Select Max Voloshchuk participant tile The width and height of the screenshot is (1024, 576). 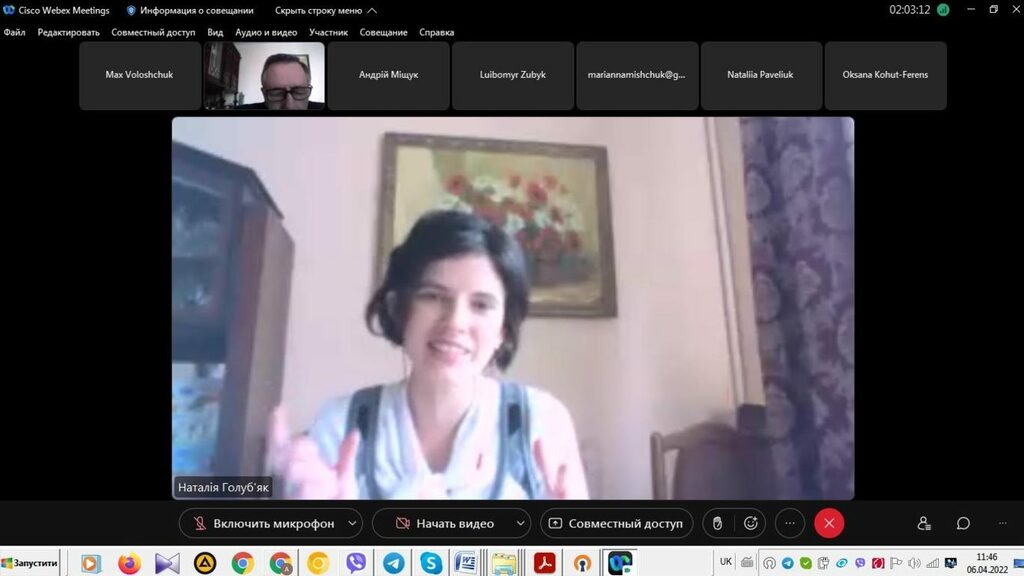point(139,75)
